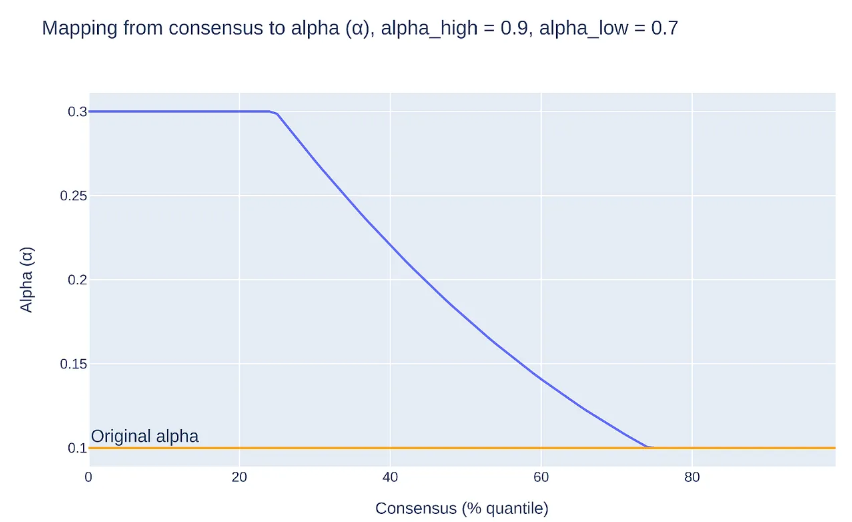Click the 'Original alpha' annotation label
This screenshot has height=522, width=852.
point(145,436)
